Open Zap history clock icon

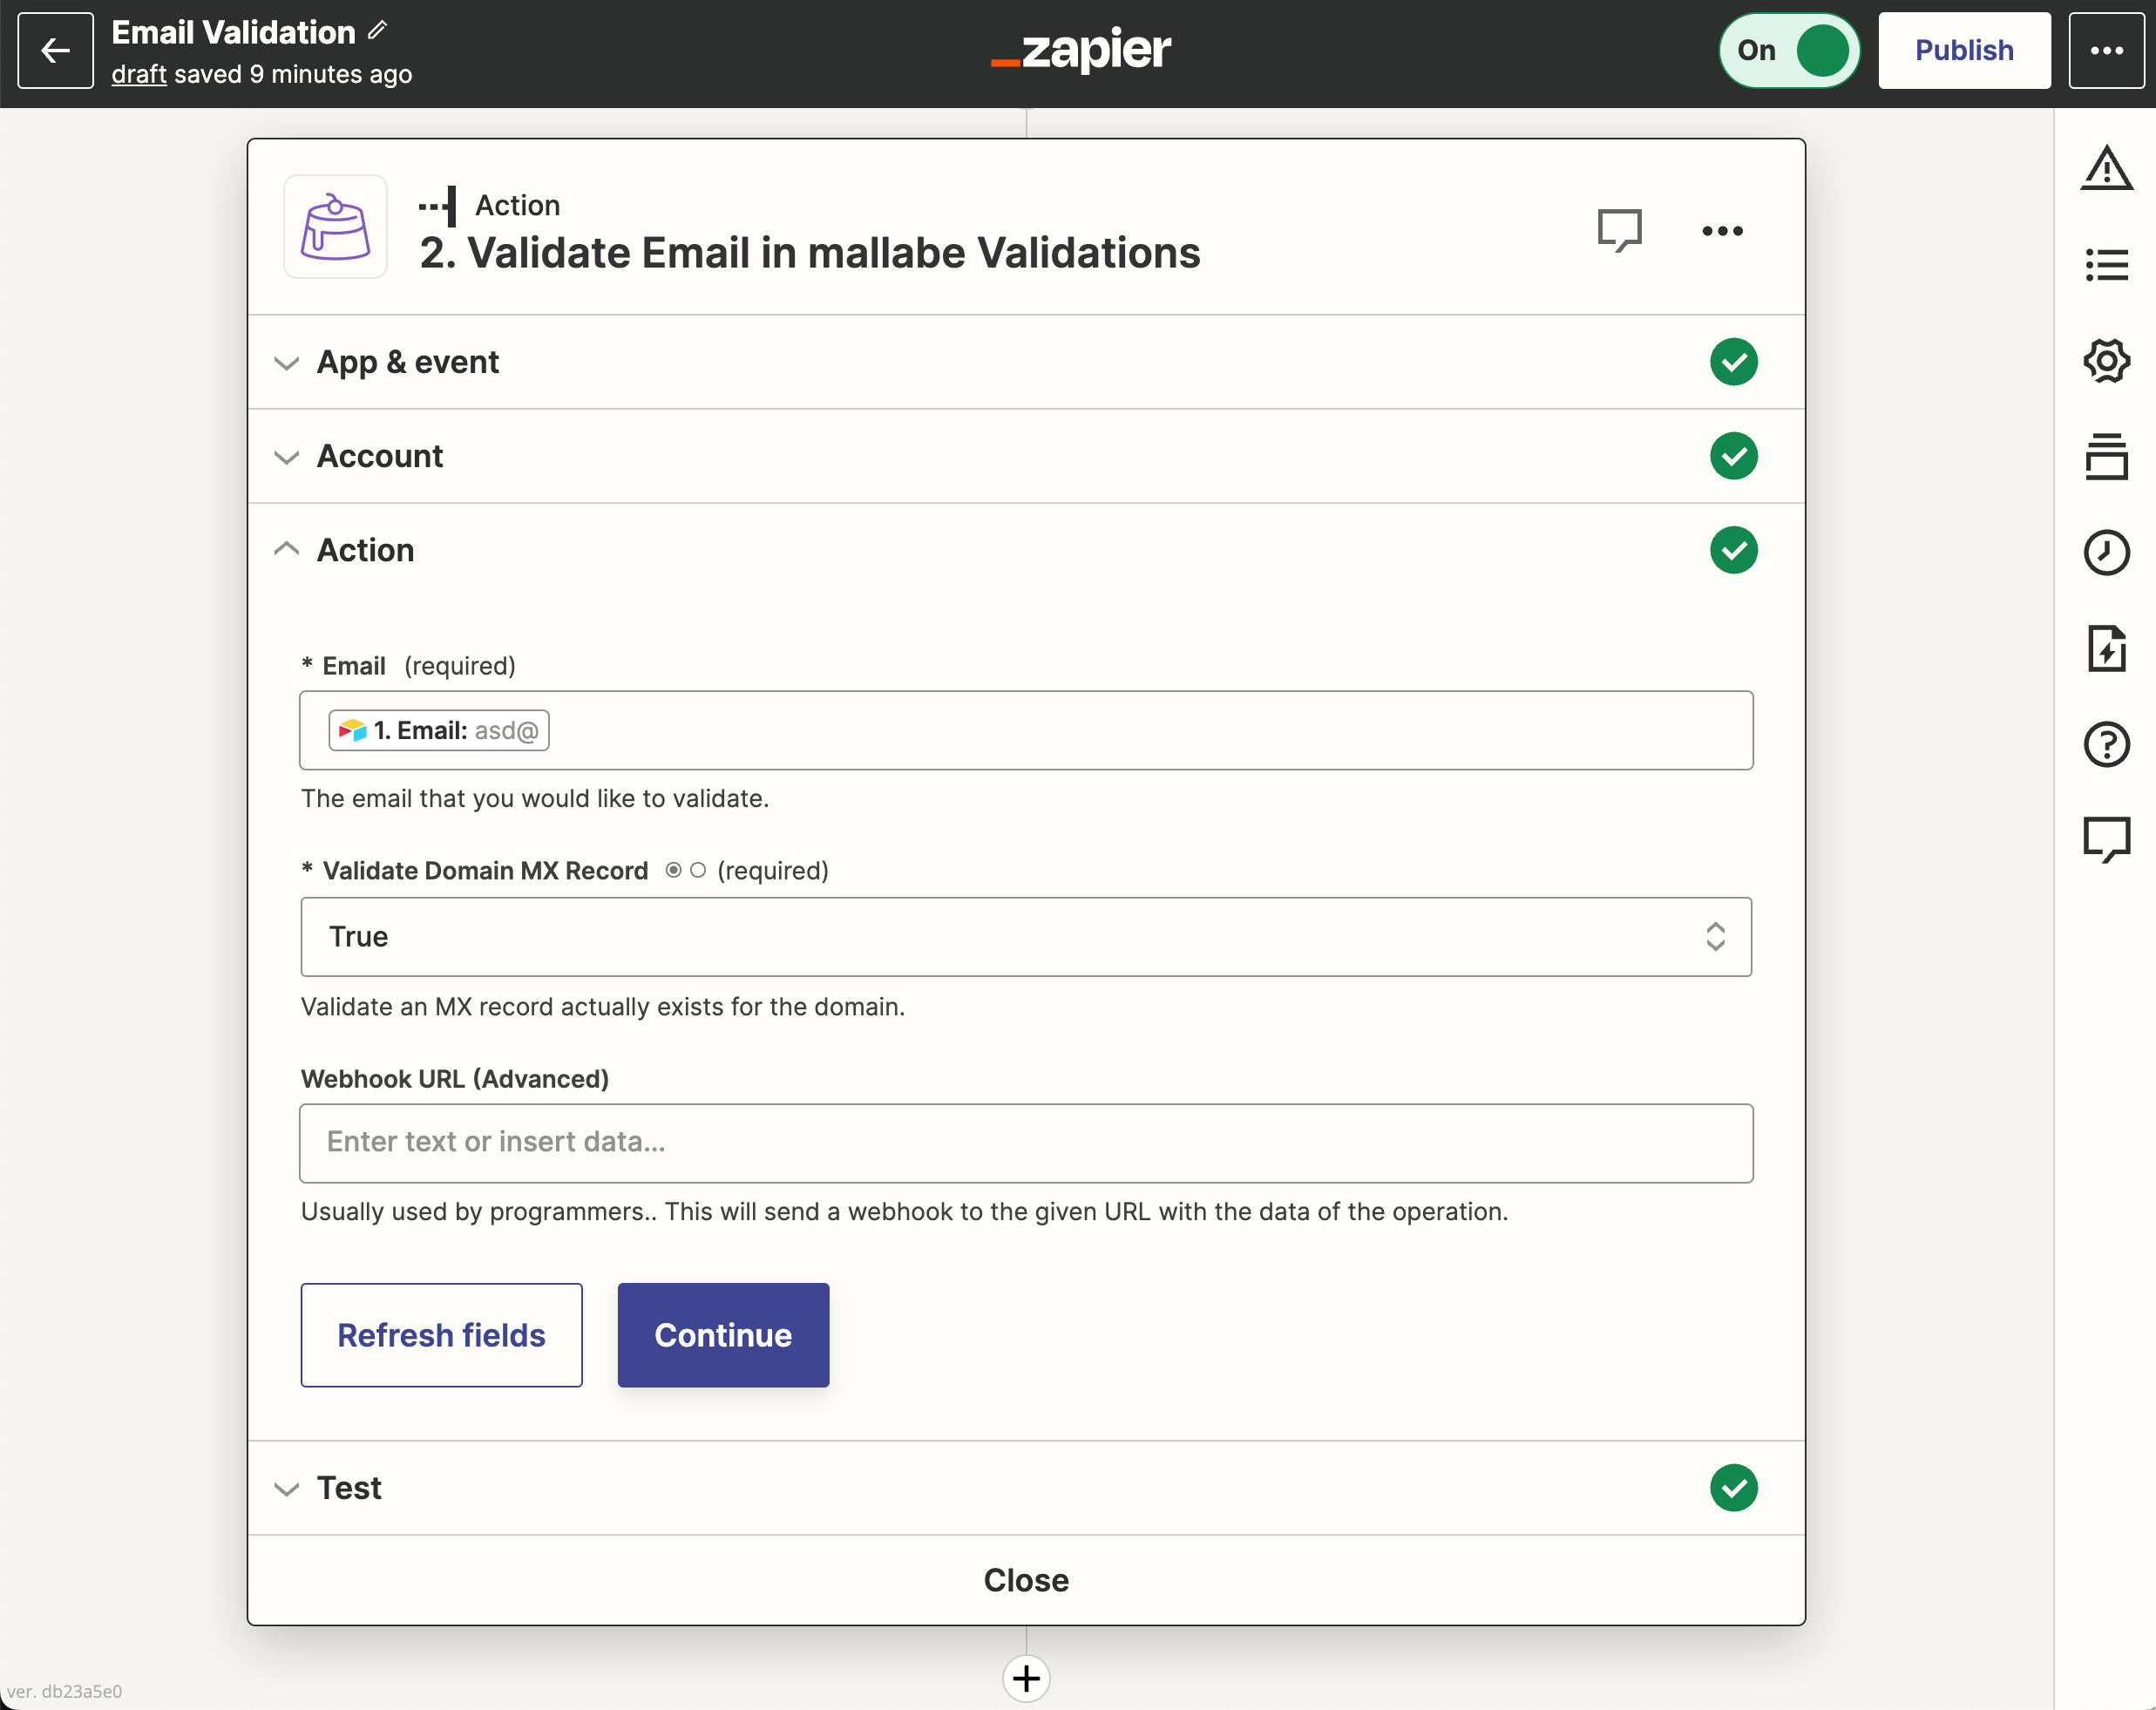tap(2106, 552)
